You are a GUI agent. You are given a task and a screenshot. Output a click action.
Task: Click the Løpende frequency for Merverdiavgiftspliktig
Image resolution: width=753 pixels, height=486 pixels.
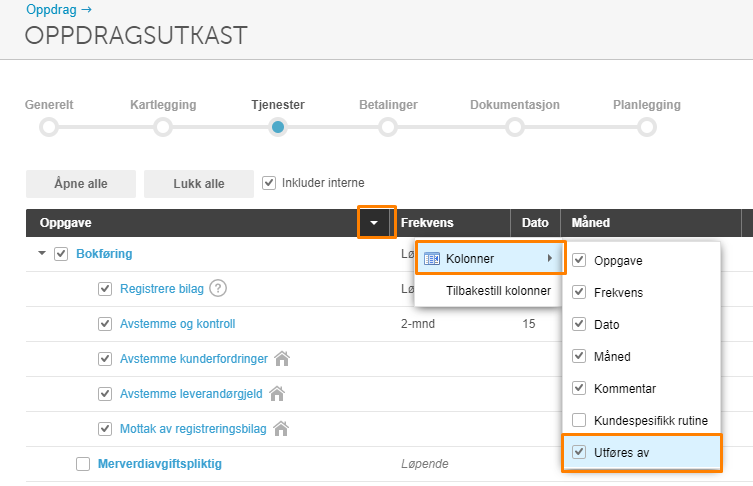425,464
